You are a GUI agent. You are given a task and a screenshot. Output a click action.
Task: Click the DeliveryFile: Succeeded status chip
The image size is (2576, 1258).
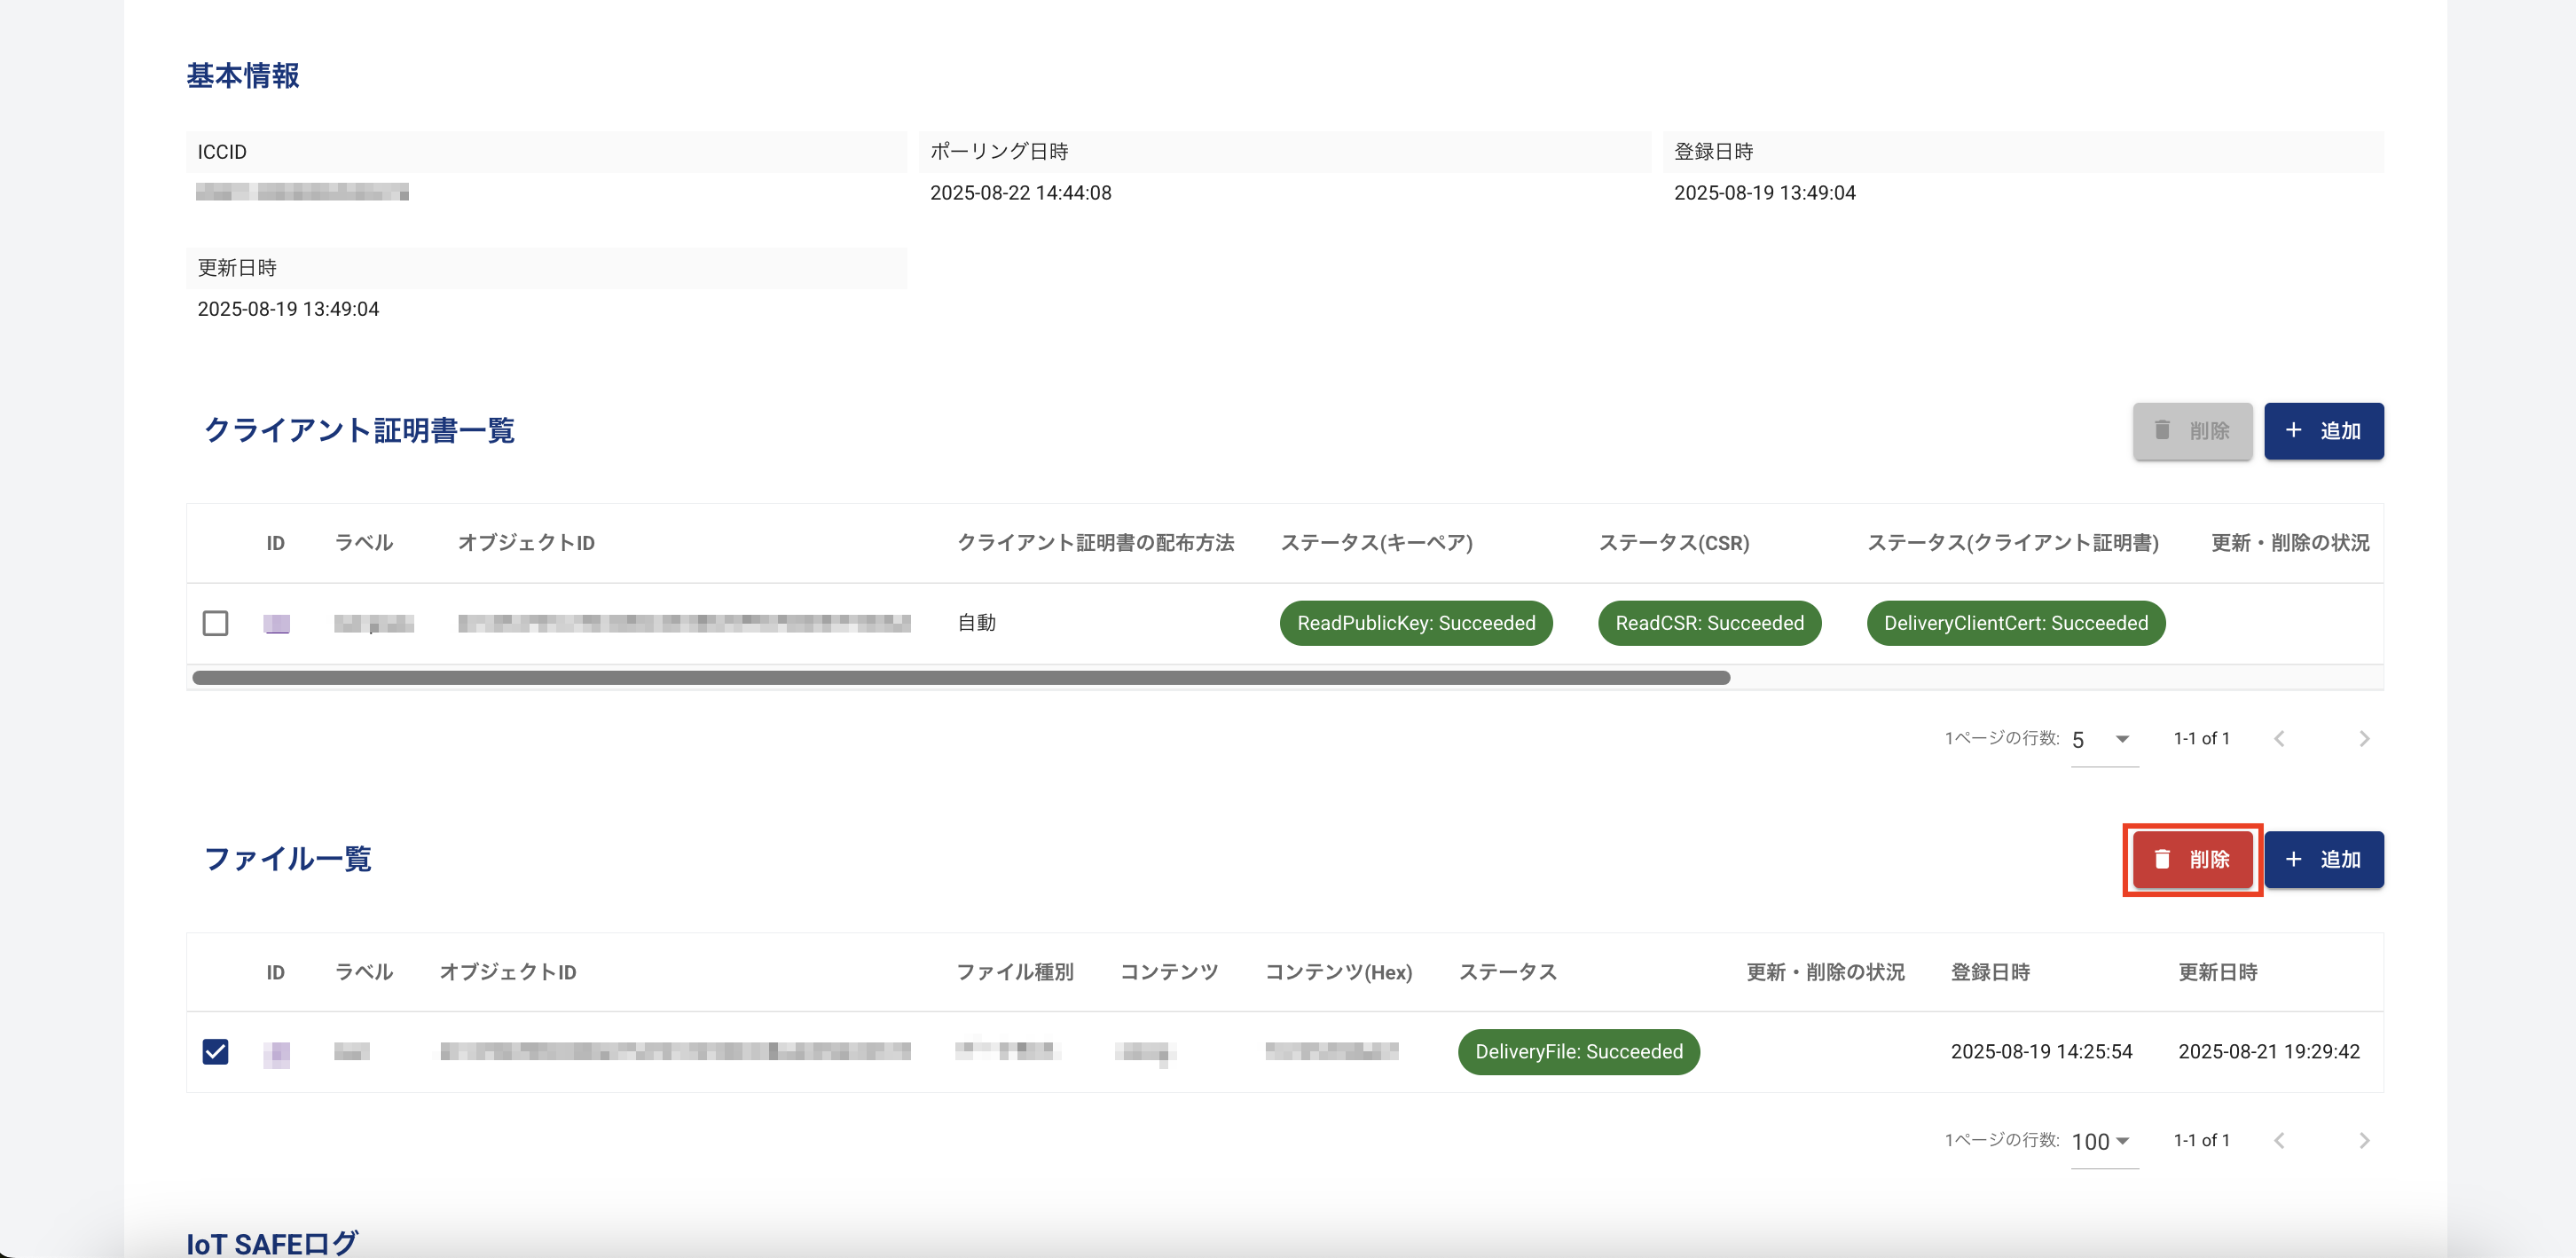coord(1578,1051)
